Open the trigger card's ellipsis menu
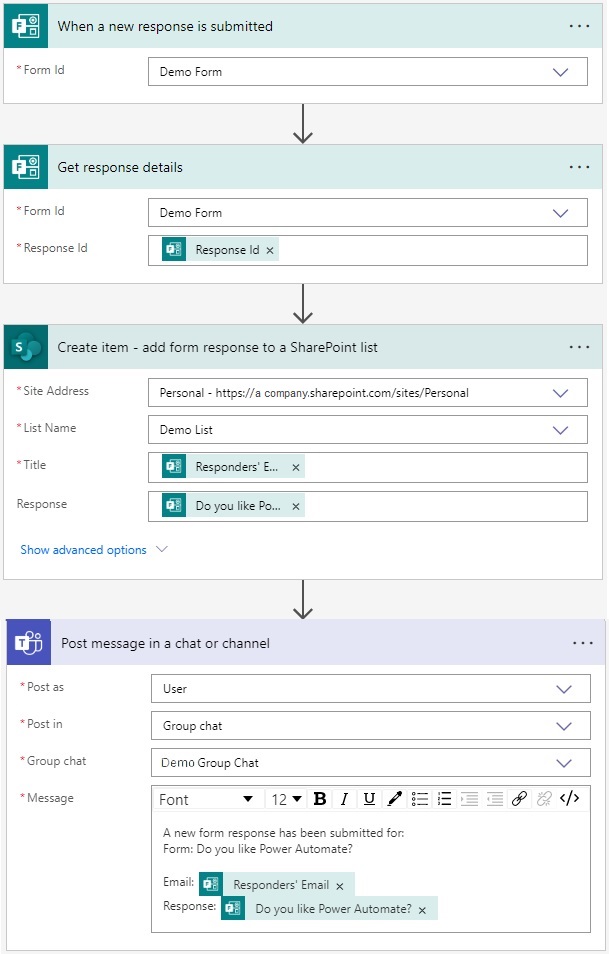609x954 pixels. coord(579,26)
